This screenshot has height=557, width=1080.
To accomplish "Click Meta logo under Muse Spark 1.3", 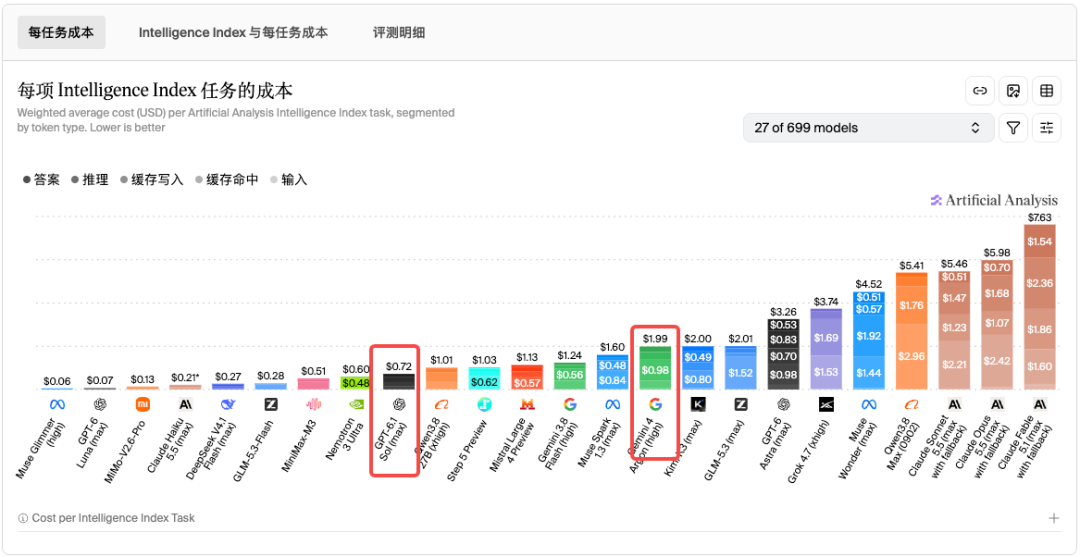I will [612, 404].
